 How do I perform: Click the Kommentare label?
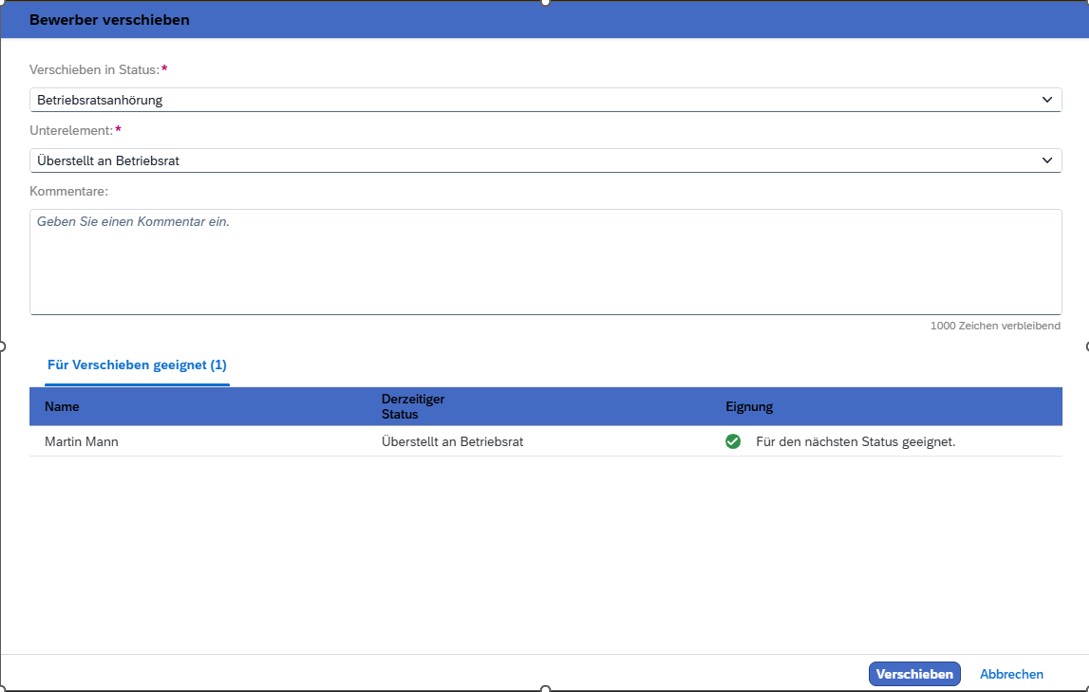(x=68, y=191)
